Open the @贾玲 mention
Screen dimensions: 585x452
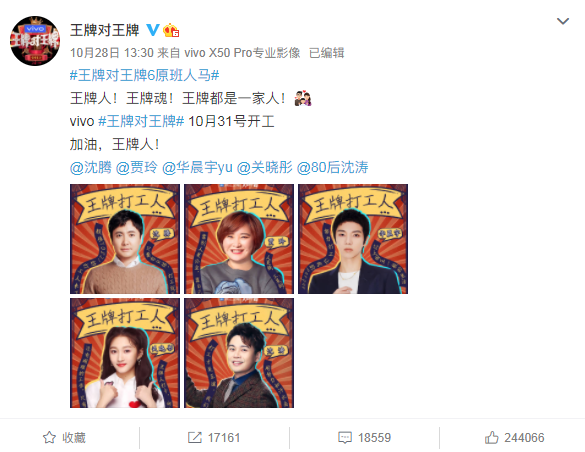coord(137,167)
